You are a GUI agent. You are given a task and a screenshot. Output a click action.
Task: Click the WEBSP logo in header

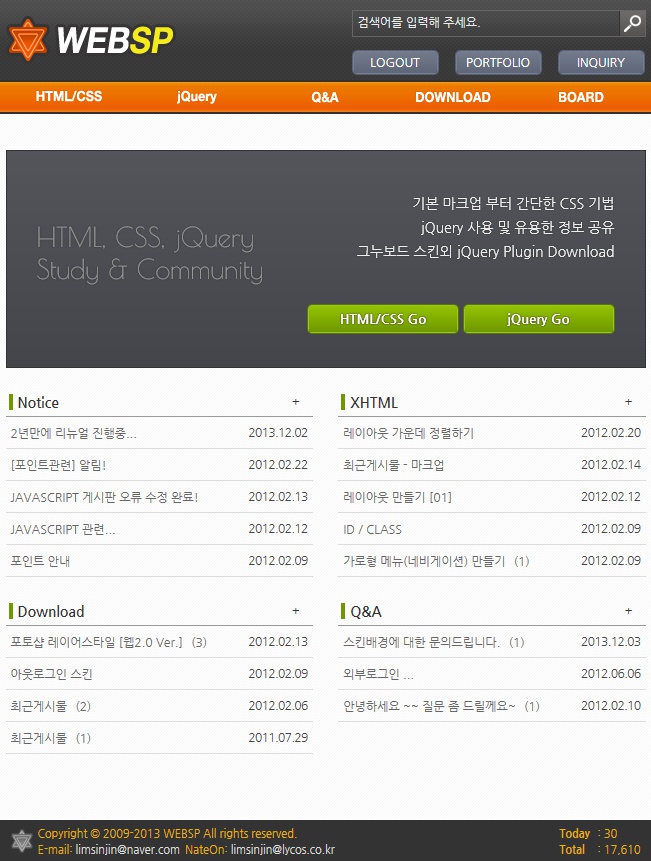pyautogui.click(x=91, y=40)
